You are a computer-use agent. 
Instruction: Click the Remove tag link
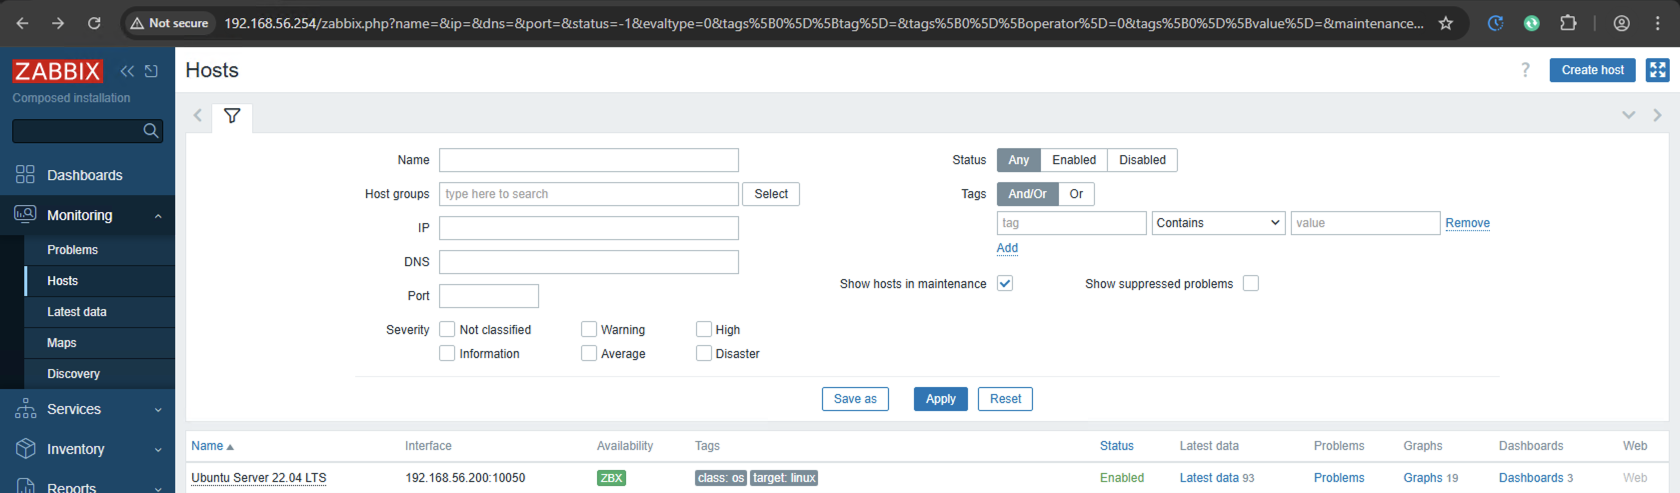click(x=1467, y=223)
